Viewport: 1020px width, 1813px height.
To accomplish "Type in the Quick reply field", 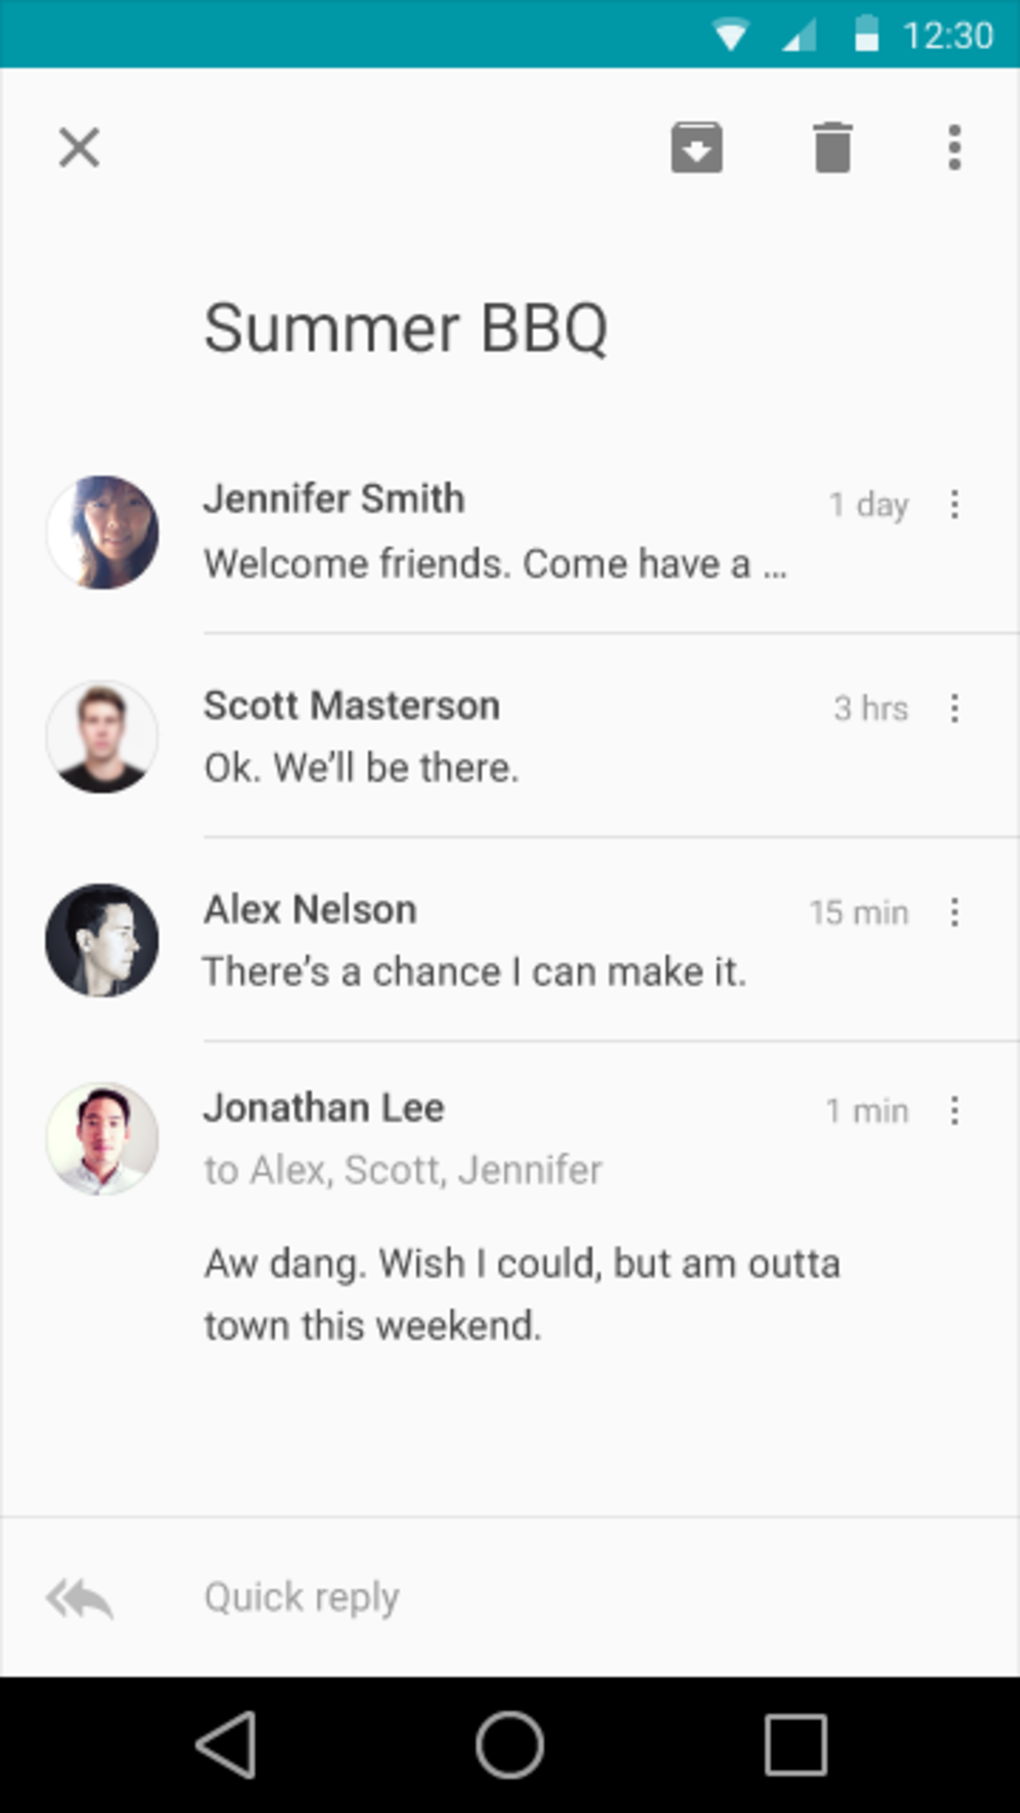I will pyautogui.click(x=500, y=1598).
